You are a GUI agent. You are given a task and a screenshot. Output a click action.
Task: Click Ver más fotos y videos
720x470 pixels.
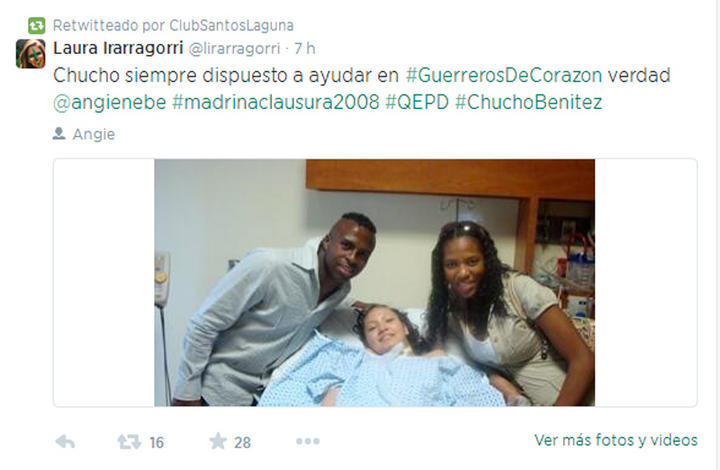616,440
